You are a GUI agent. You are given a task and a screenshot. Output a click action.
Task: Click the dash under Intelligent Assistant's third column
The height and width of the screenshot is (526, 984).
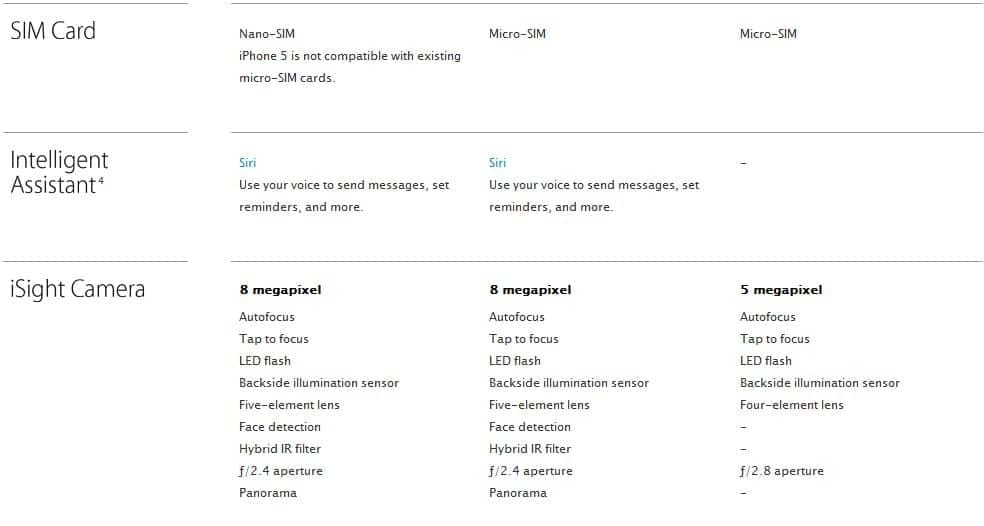click(x=743, y=163)
